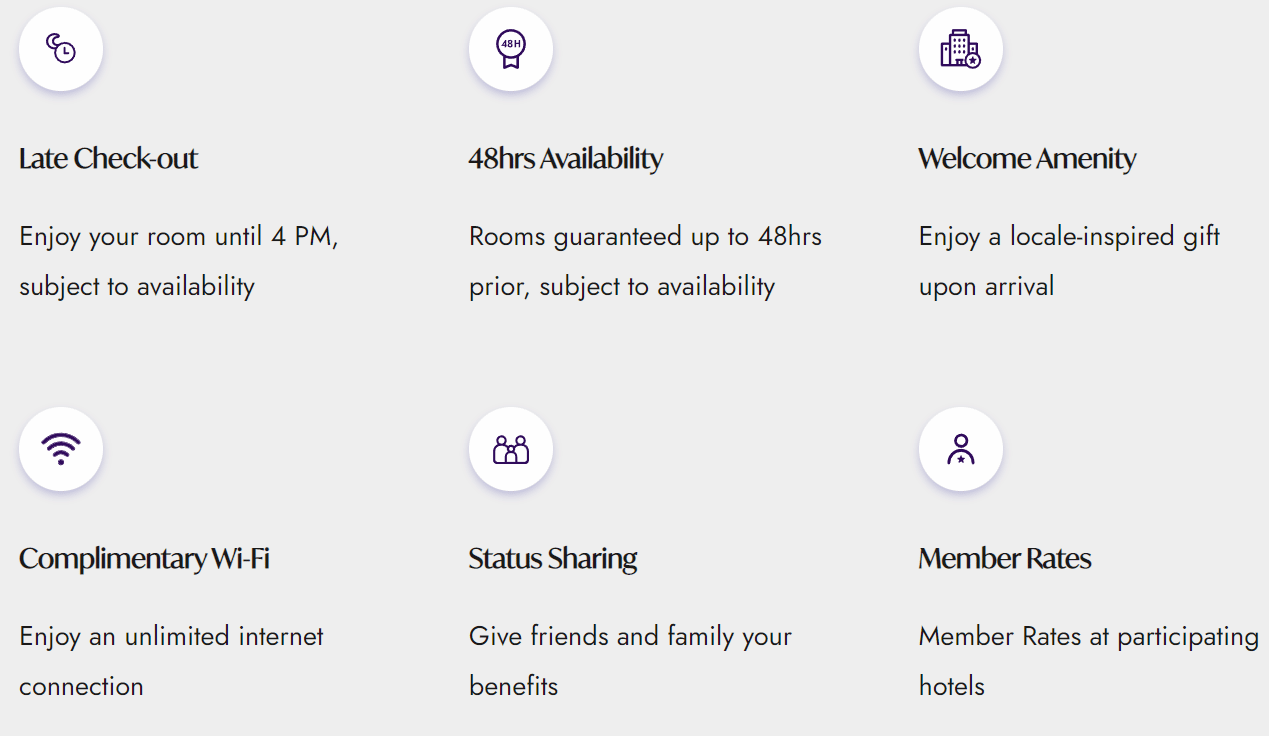Click the 'Rooms guaranteed up to 48hrs' line

[x=645, y=238]
